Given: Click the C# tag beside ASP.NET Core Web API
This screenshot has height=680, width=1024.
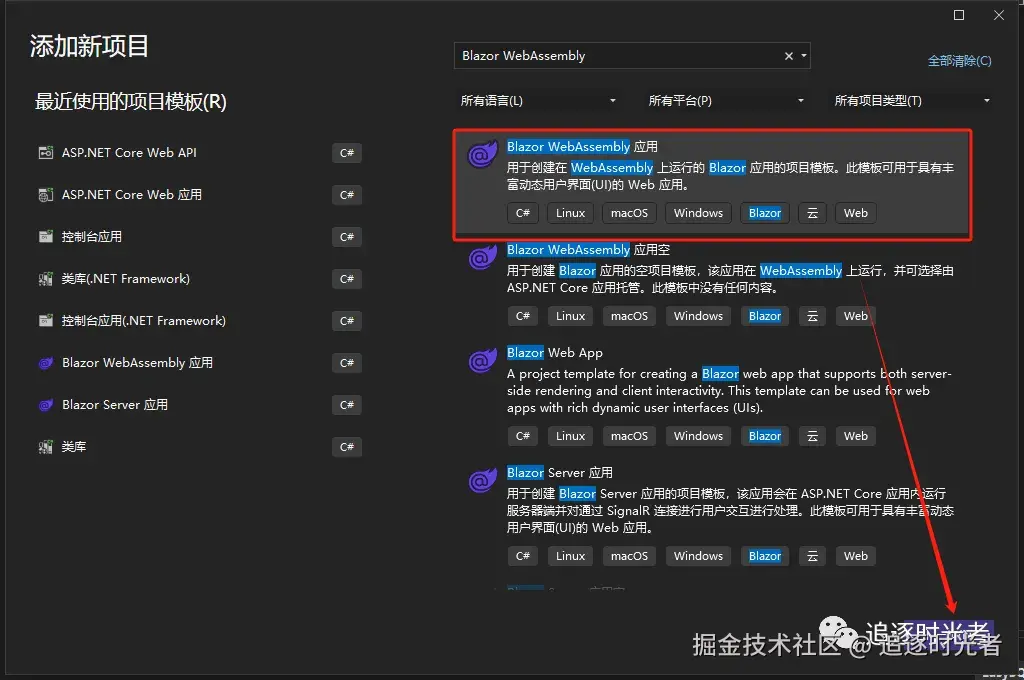Looking at the screenshot, I should point(347,153).
